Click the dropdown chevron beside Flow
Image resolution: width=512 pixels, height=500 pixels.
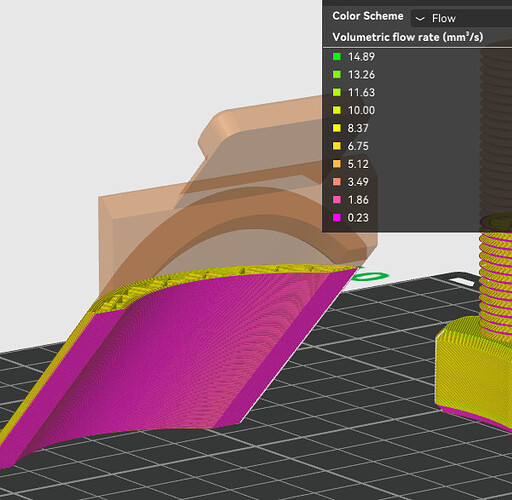tap(420, 19)
